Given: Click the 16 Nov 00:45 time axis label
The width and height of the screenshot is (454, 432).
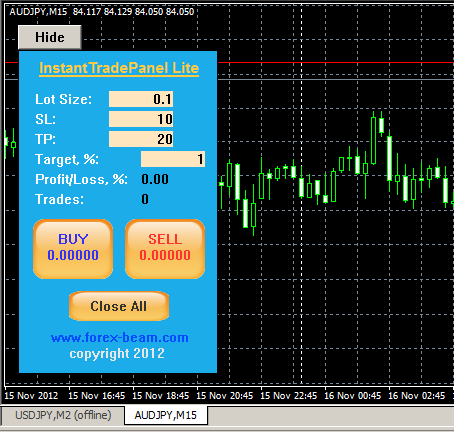Looking at the screenshot, I should coord(352,396).
